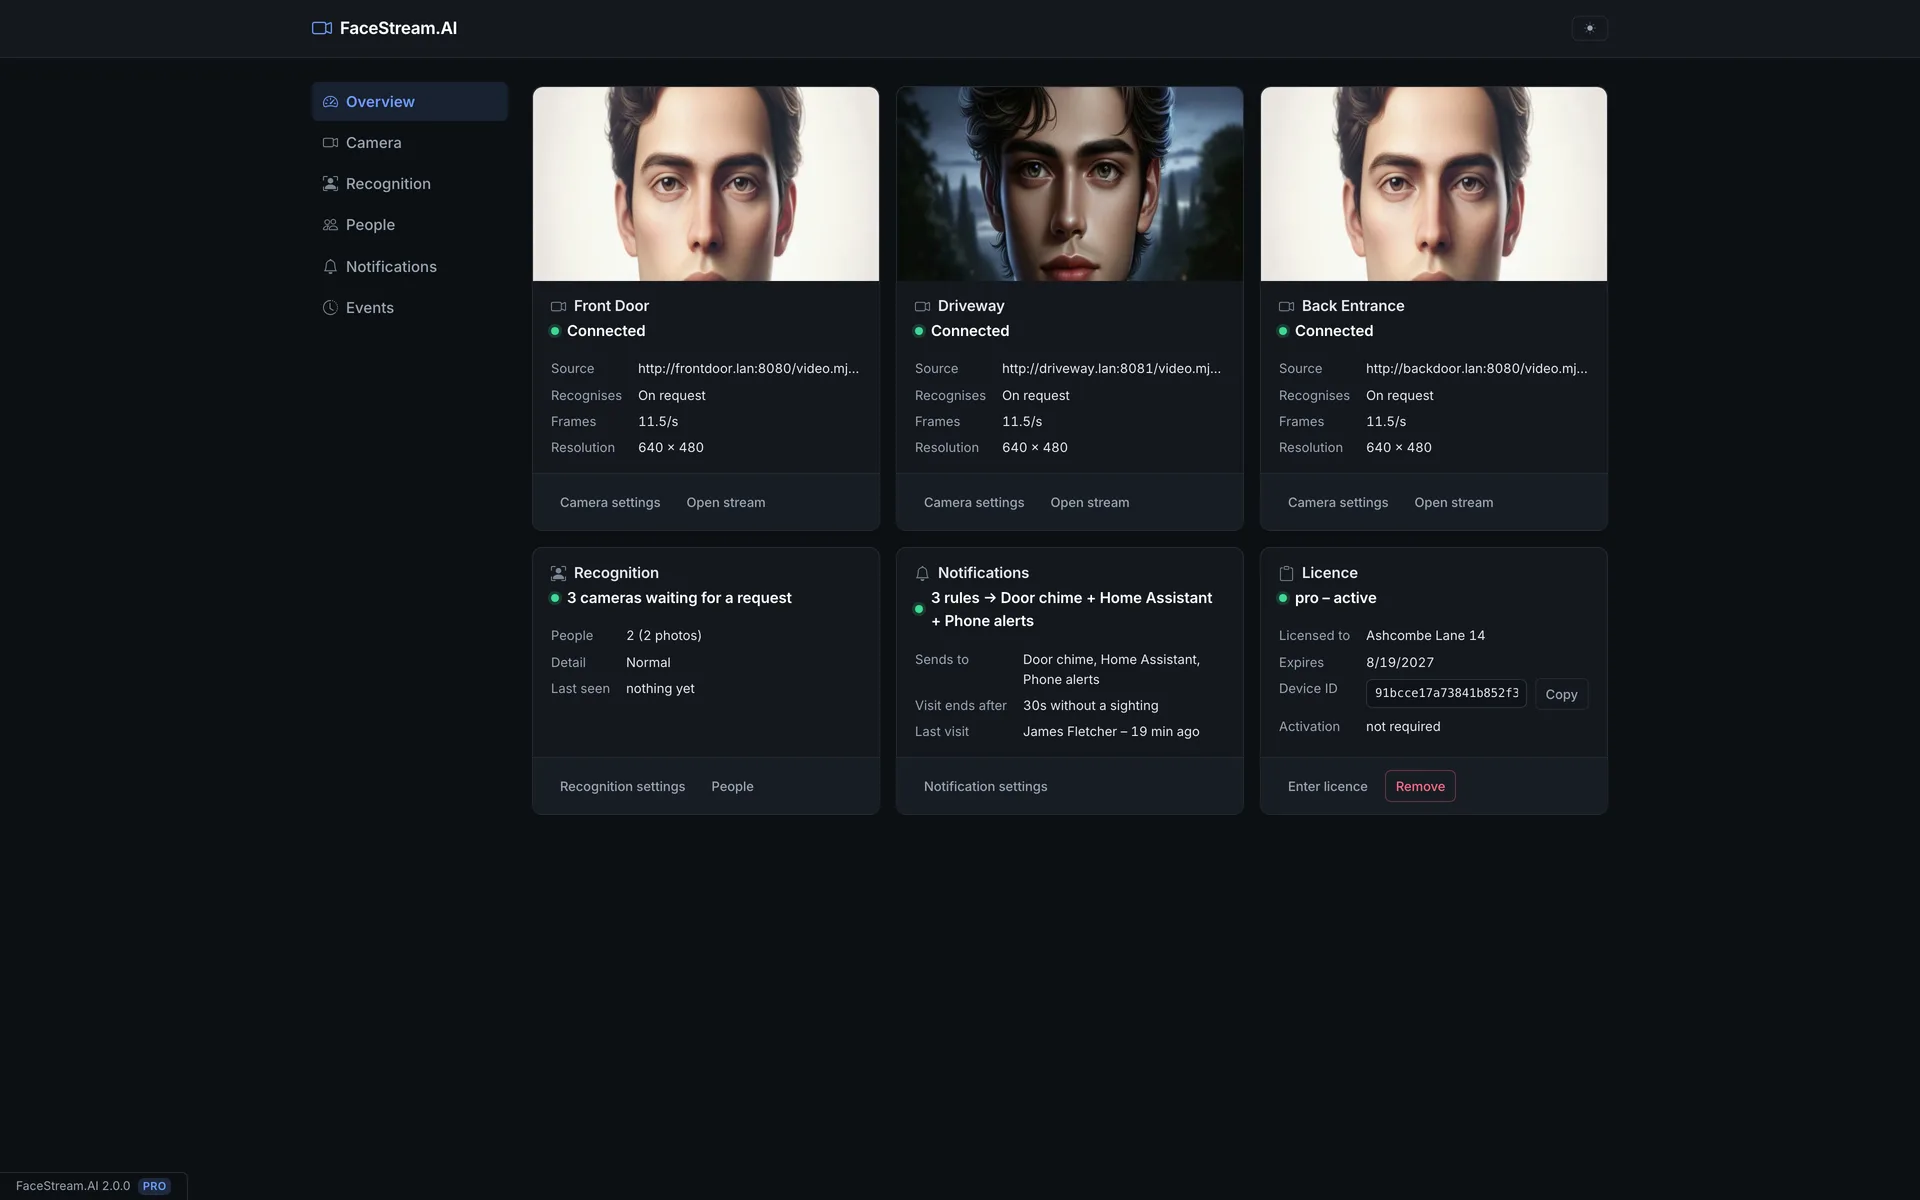The height and width of the screenshot is (1200, 1920).
Task: Click green dot beside 3 rules notification status
Action: pyautogui.click(x=919, y=609)
